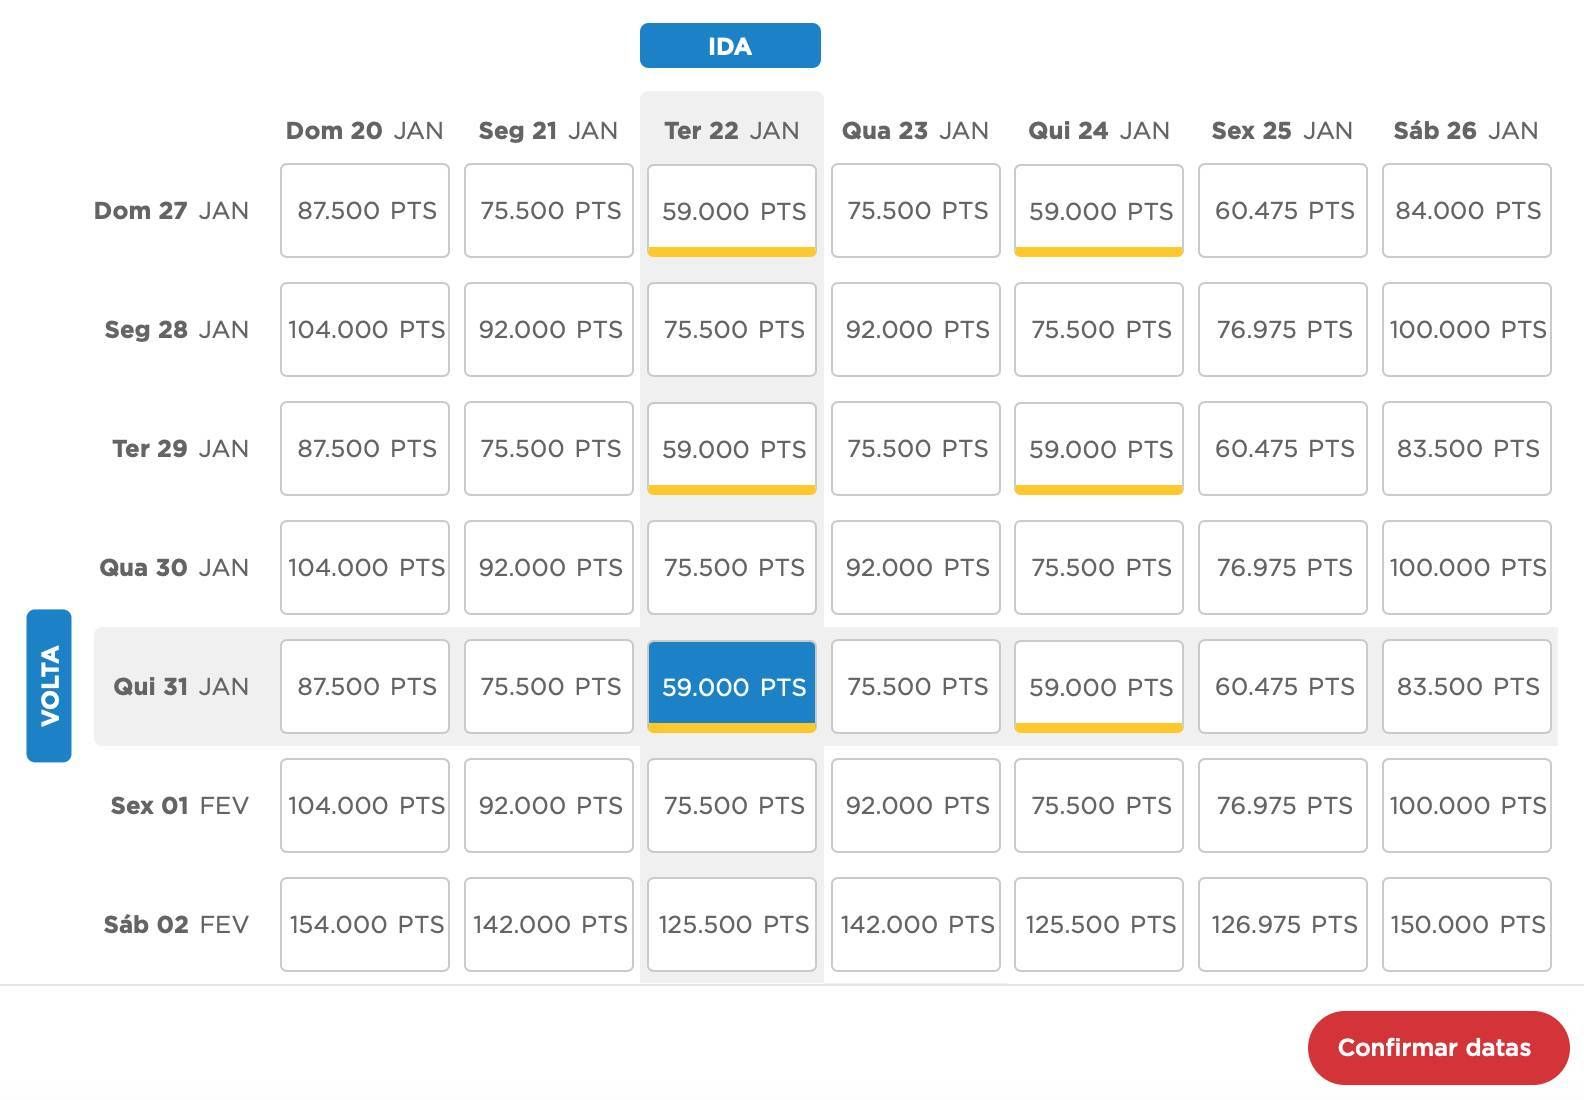The image size is (1584, 1100).
Task: Pick 100.000 PTS for Sáb 26 / Sex 01
Action: click(x=1467, y=806)
